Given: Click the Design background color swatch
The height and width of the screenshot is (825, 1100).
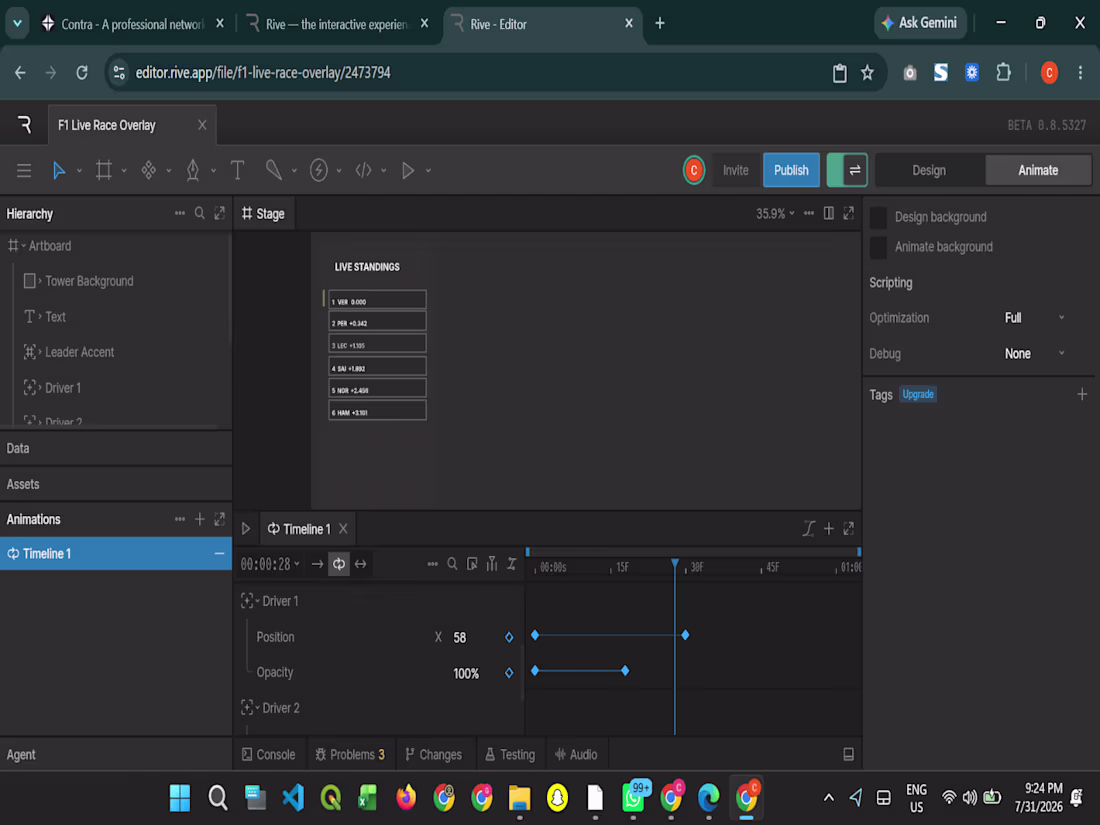Looking at the screenshot, I should (878, 217).
